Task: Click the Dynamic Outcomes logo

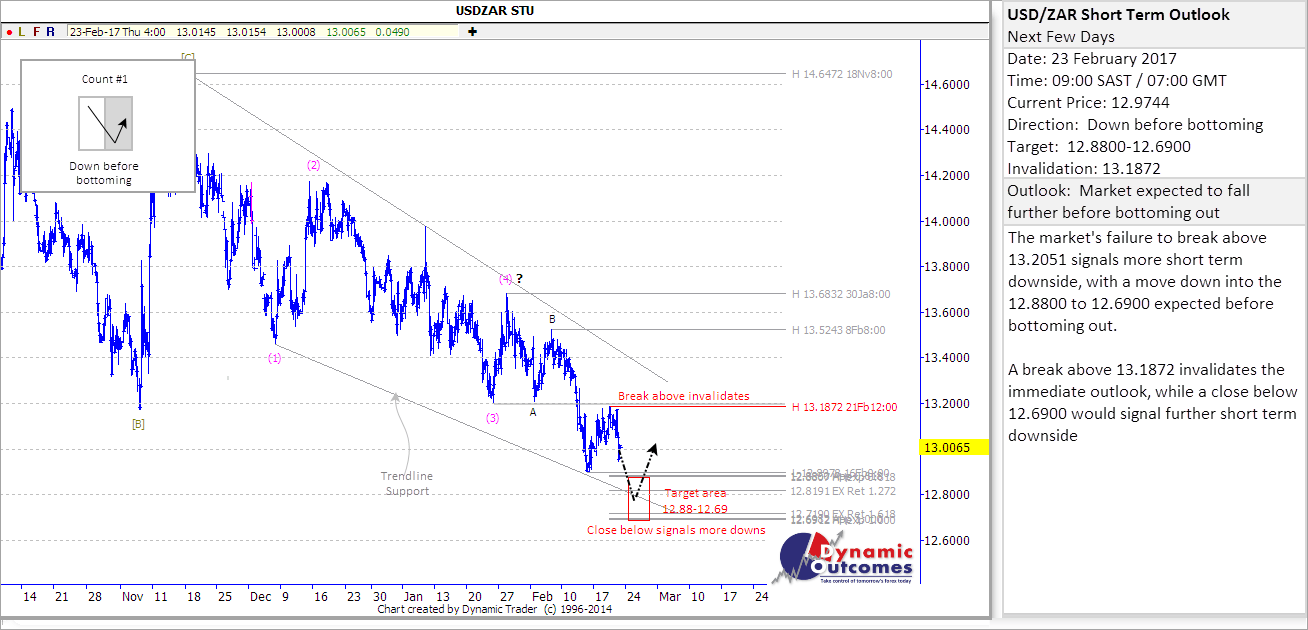Action: point(846,558)
